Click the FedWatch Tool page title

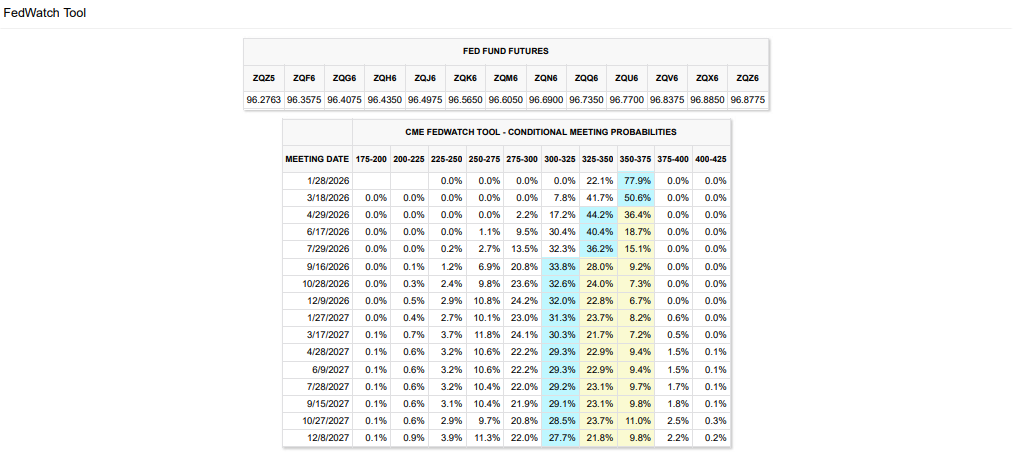[45, 13]
